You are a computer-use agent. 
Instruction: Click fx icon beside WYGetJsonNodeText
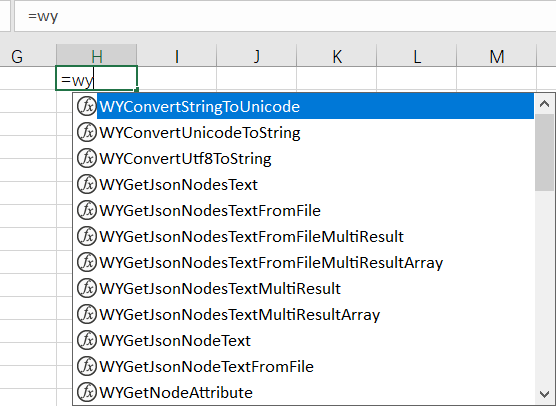point(87,340)
